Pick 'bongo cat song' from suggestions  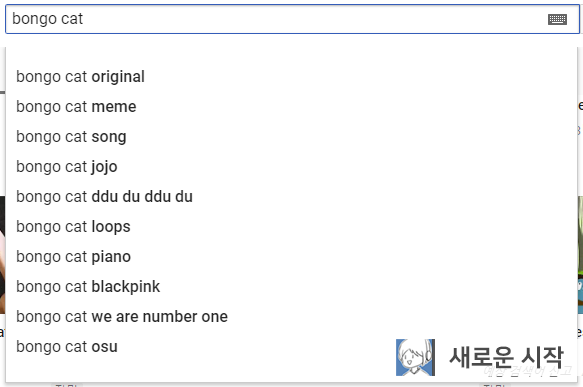click(292, 137)
